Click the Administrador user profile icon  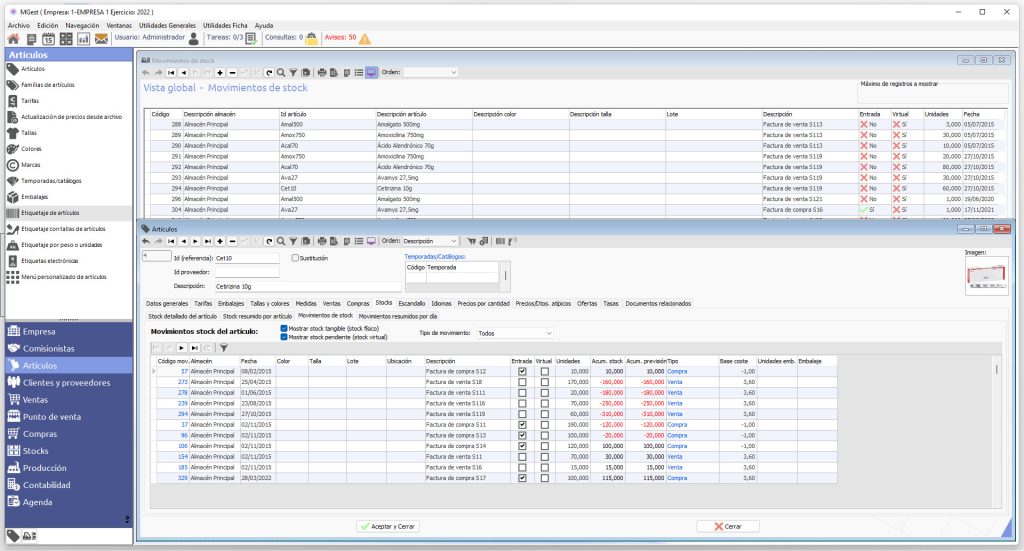click(193, 39)
